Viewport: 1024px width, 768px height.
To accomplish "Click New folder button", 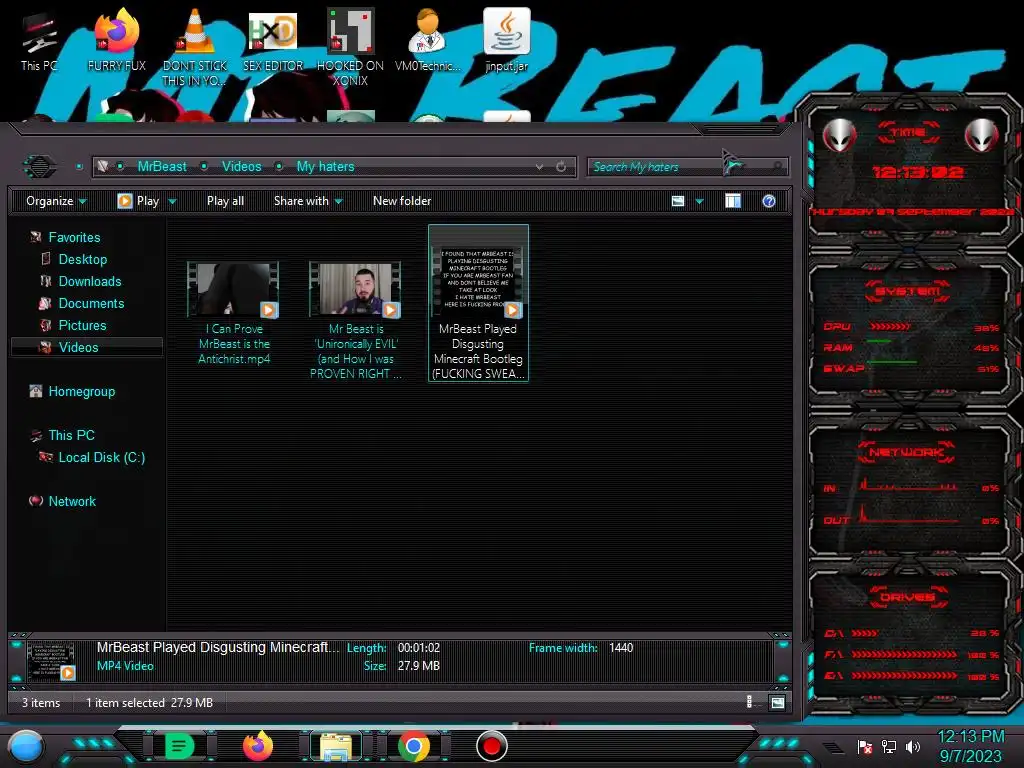I will 402,200.
